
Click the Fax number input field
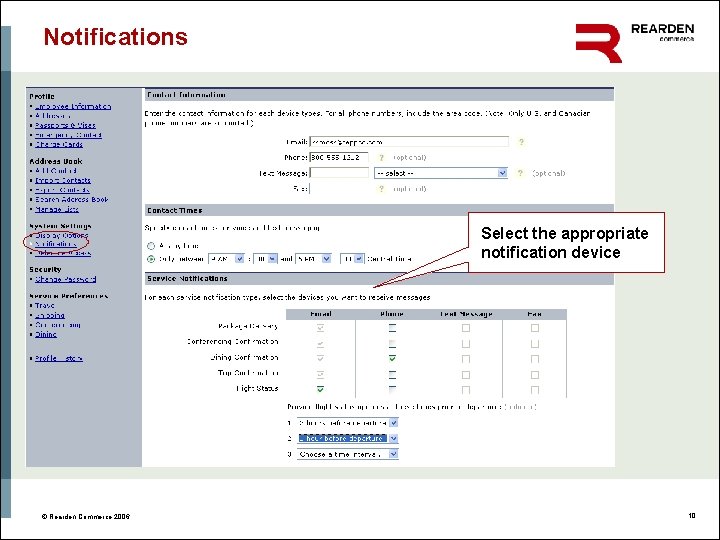(339, 188)
